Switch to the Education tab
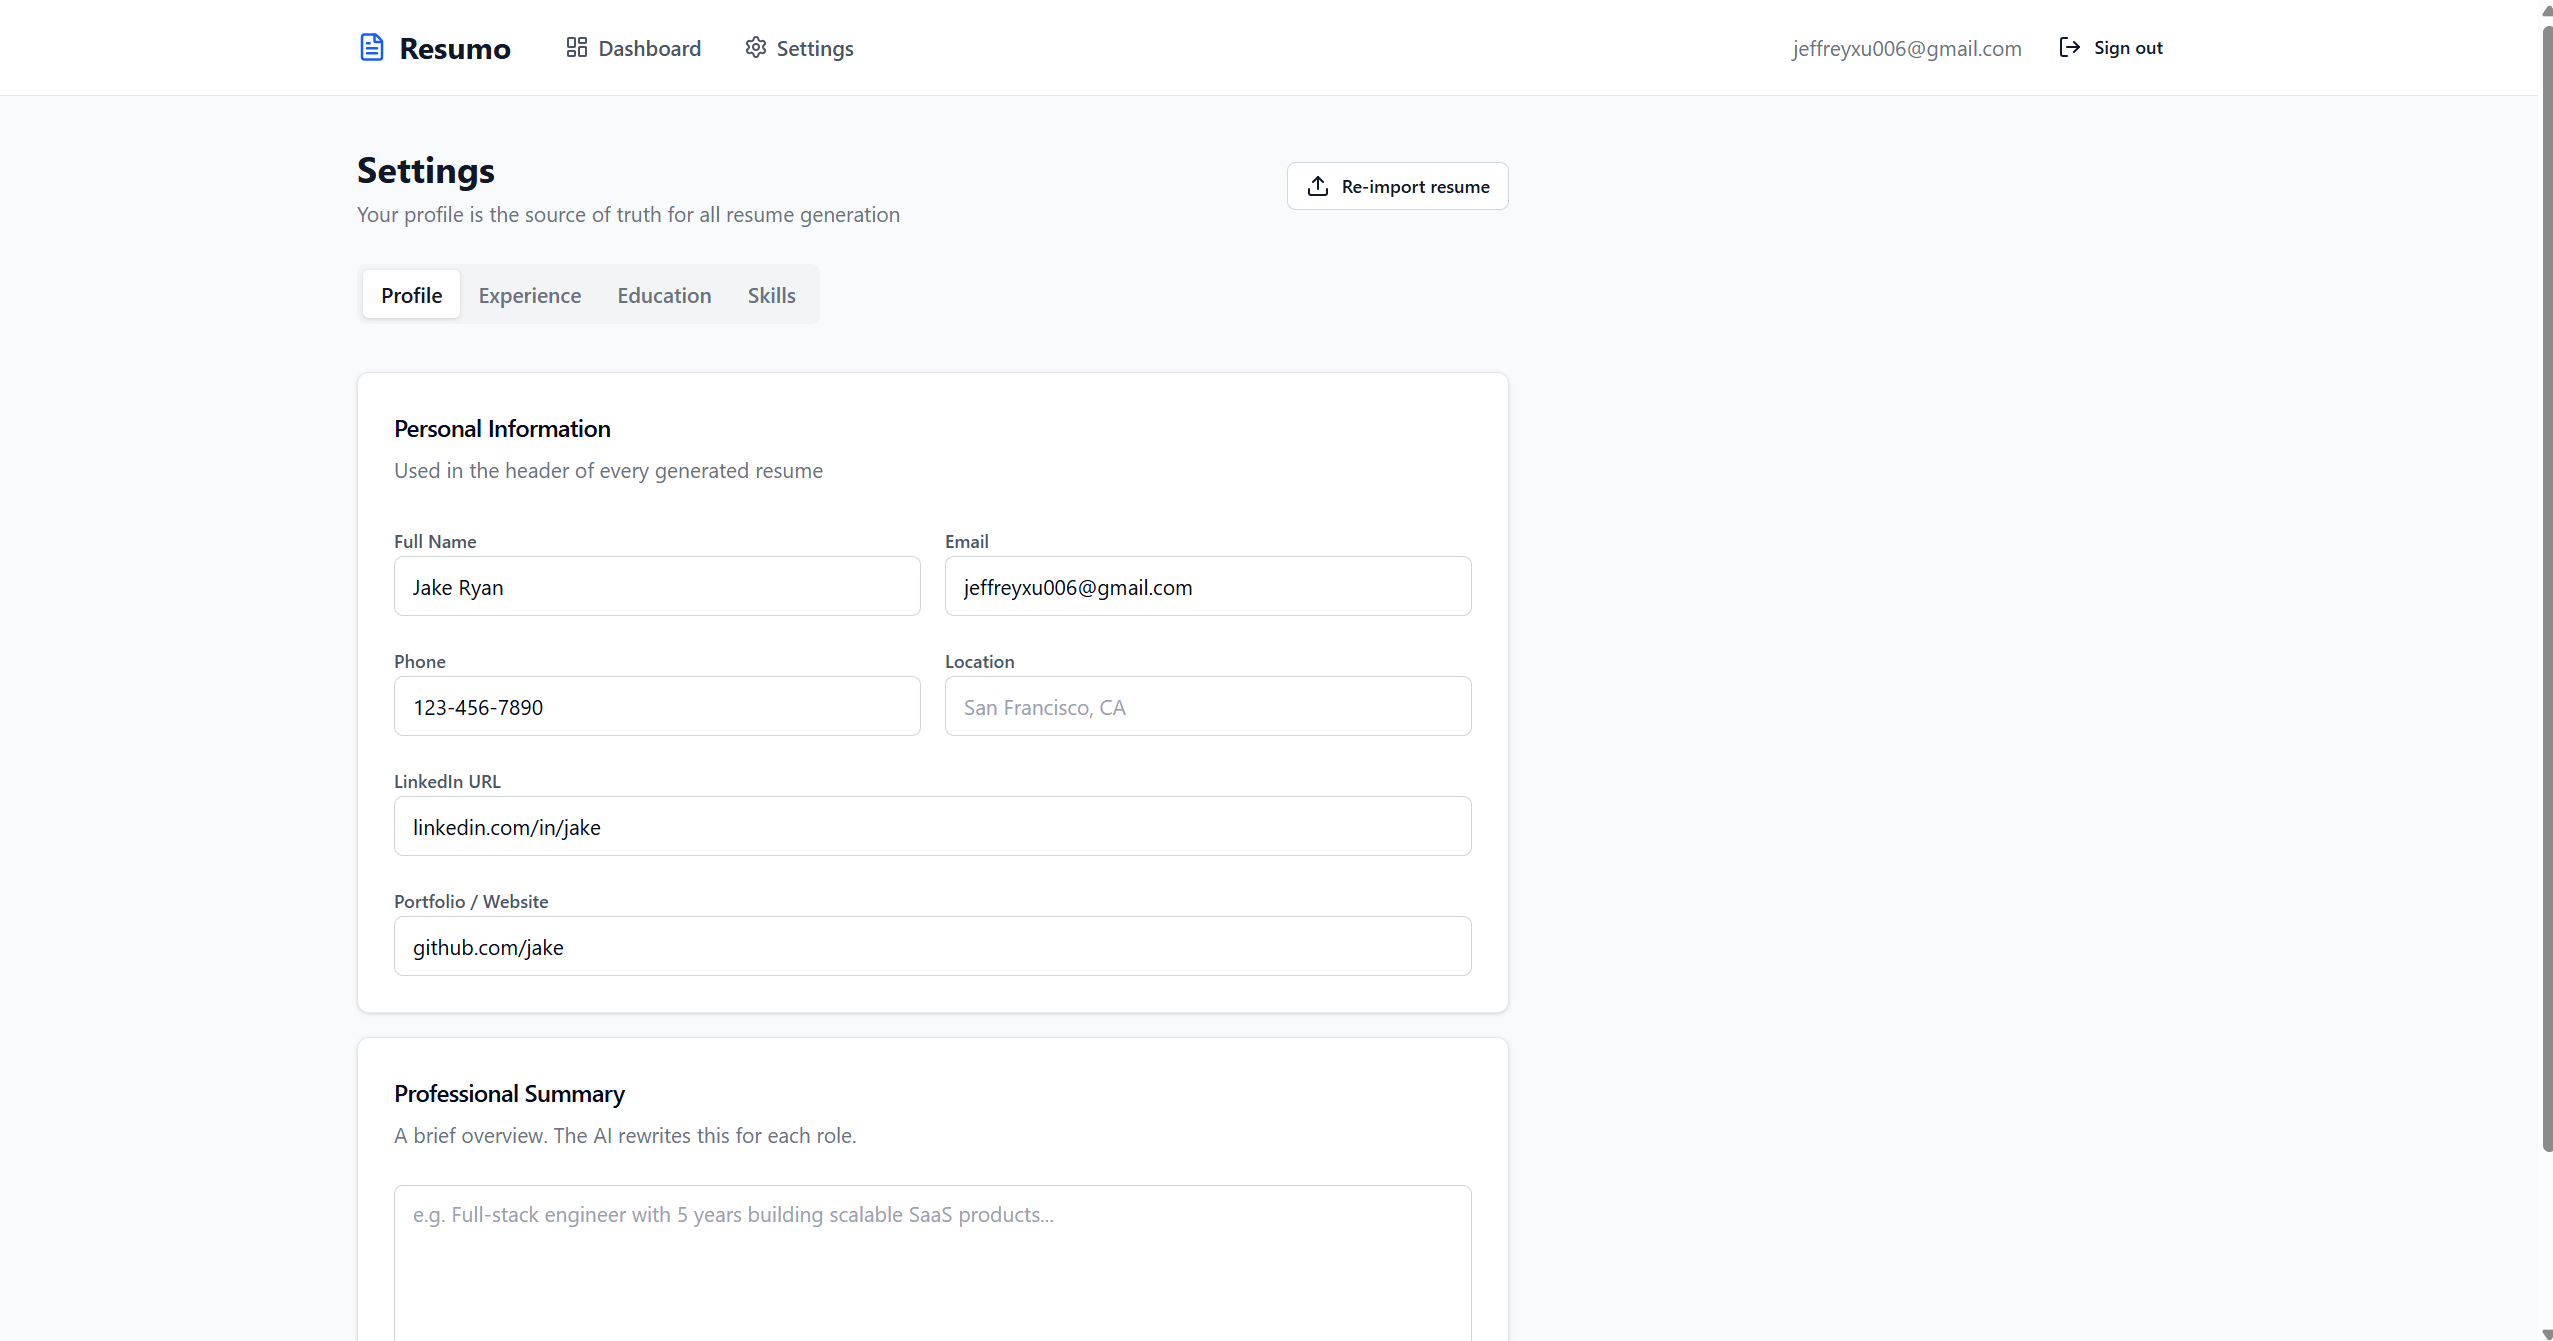Image resolution: width=2553 pixels, height=1341 pixels. (664, 295)
